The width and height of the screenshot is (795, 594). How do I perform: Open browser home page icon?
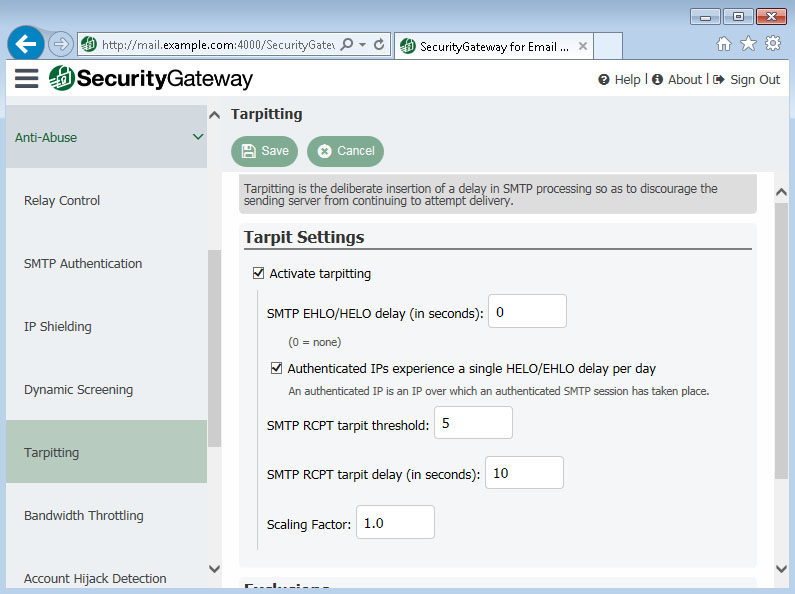click(x=724, y=44)
